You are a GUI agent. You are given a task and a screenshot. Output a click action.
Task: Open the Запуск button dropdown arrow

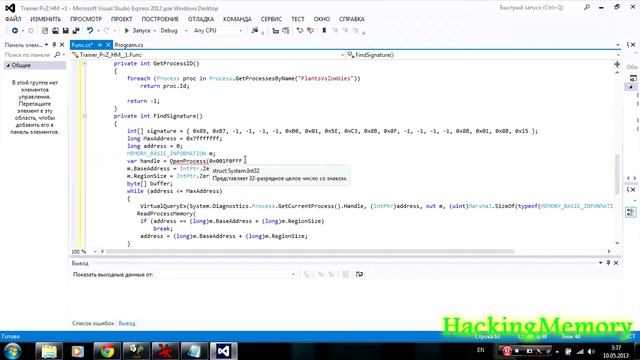(154, 31)
